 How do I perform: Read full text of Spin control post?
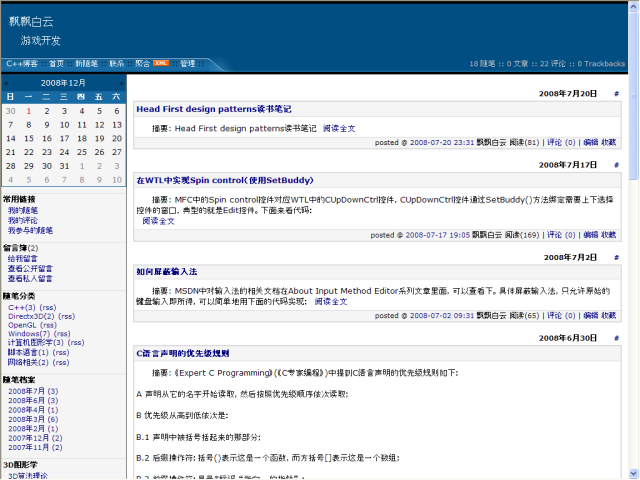coord(158,221)
